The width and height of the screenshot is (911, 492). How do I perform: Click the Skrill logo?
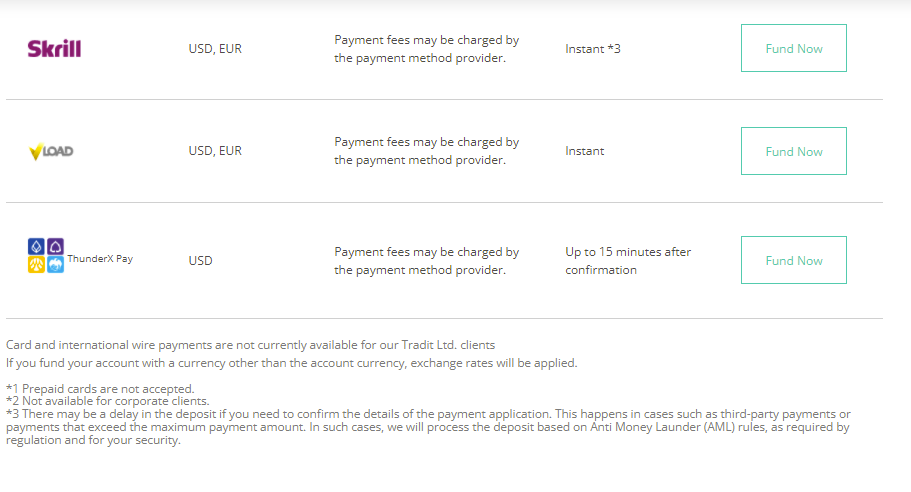(54, 48)
